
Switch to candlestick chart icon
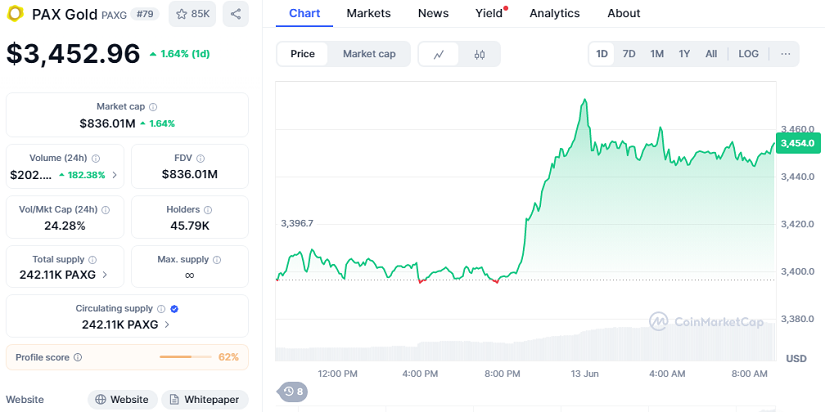click(x=480, y=54)
